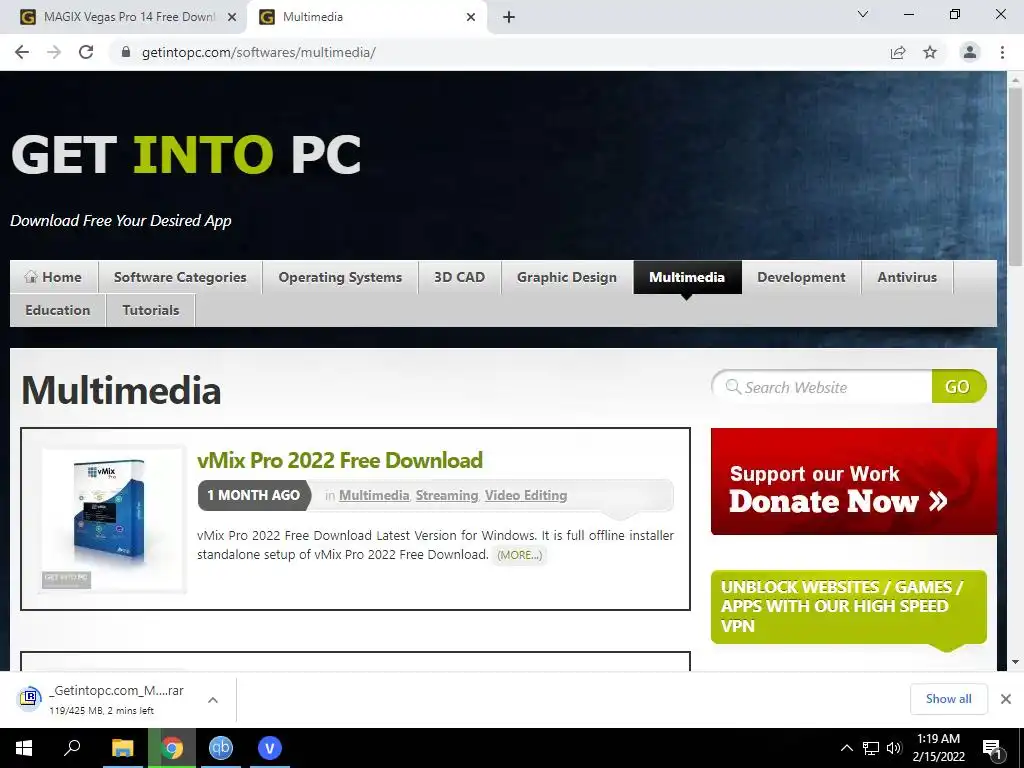Select the Multimedia nav item
Screen dimensions: 1024x768
(x=687, y=277)
